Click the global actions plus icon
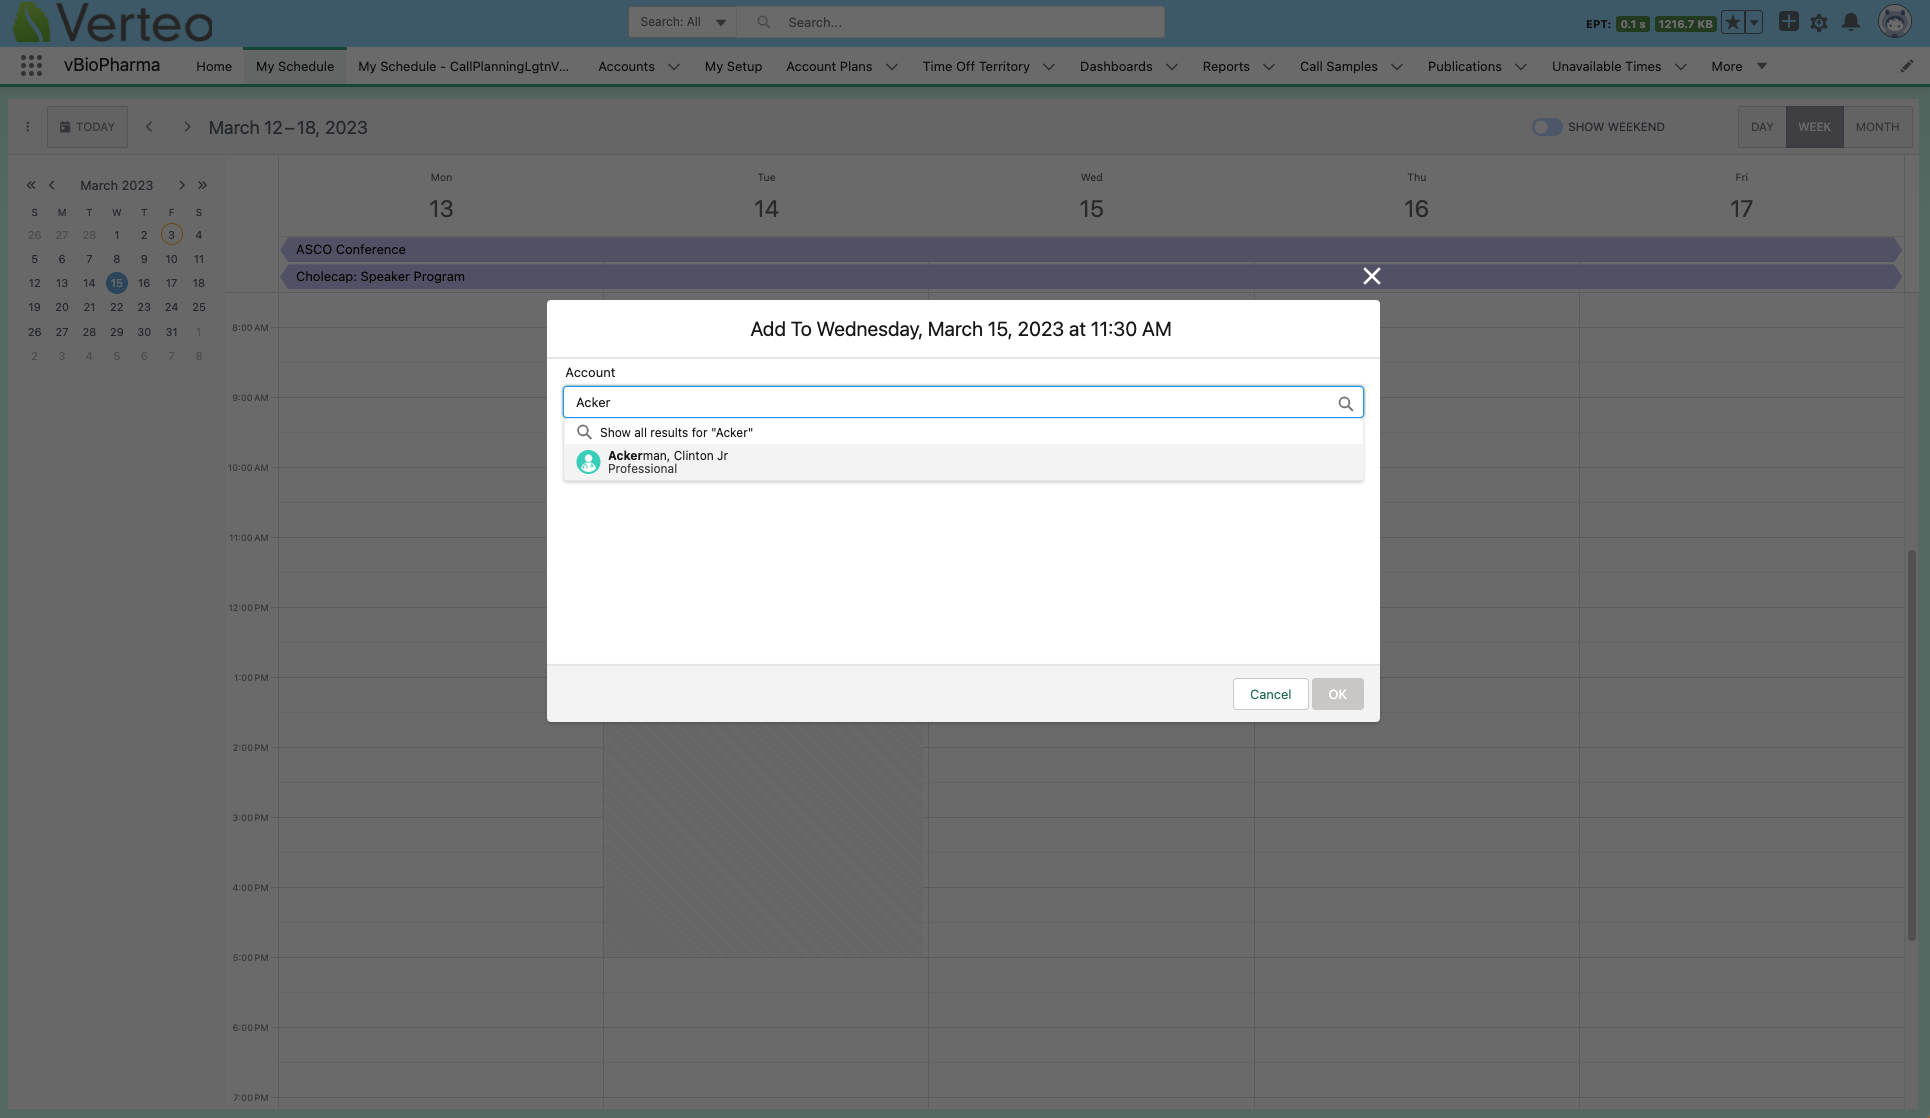This screenshot has height=1118, width=1930. [x=1788, y=22]
